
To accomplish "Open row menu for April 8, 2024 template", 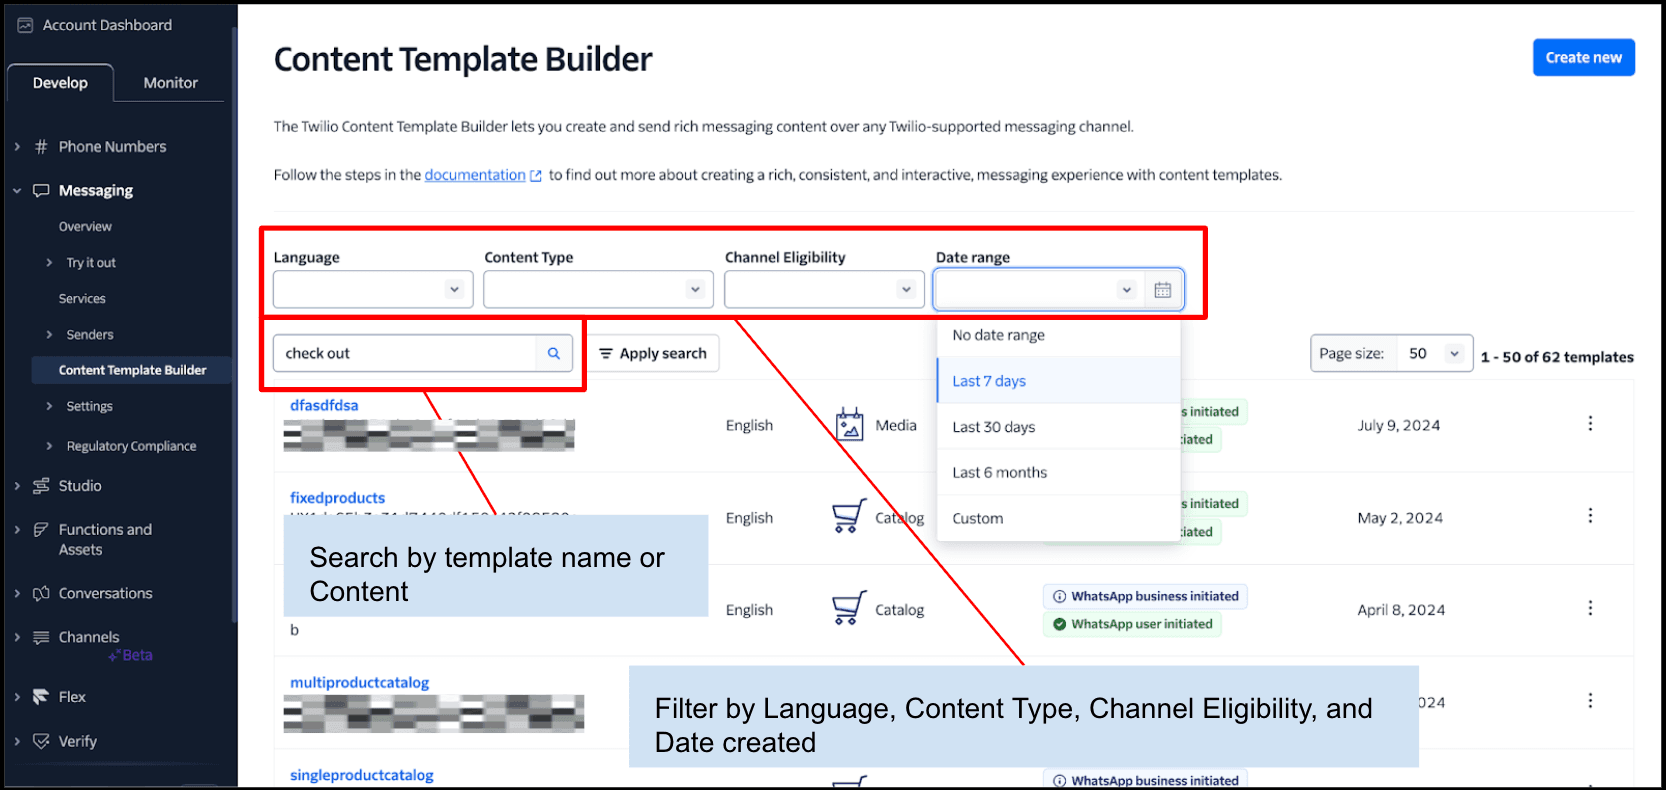I will (x=1589, y=608).
